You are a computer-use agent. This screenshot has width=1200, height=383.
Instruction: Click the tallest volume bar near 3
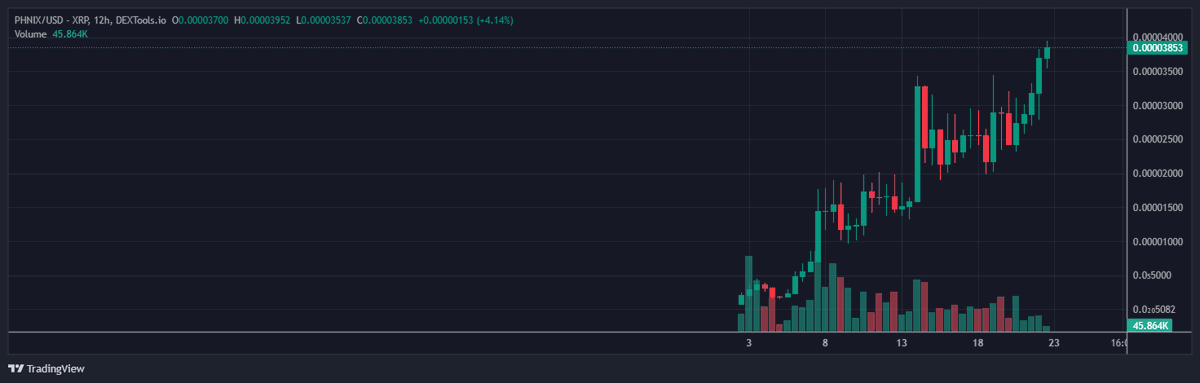click(x=749, y=293)
